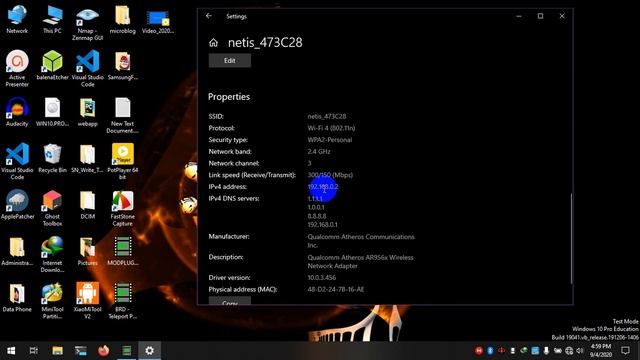
Task: Select the Recycle Bin icon
Action: [x=52, y=158]
